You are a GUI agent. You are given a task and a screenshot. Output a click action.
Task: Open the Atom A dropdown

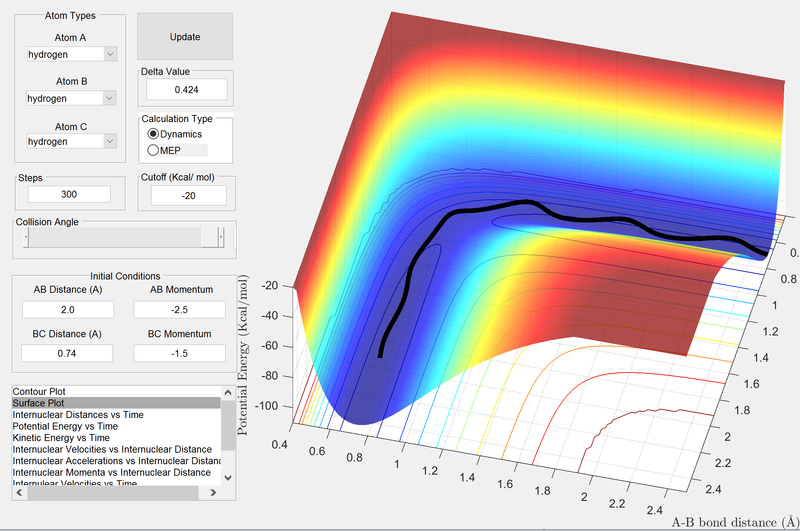[72, 54]
